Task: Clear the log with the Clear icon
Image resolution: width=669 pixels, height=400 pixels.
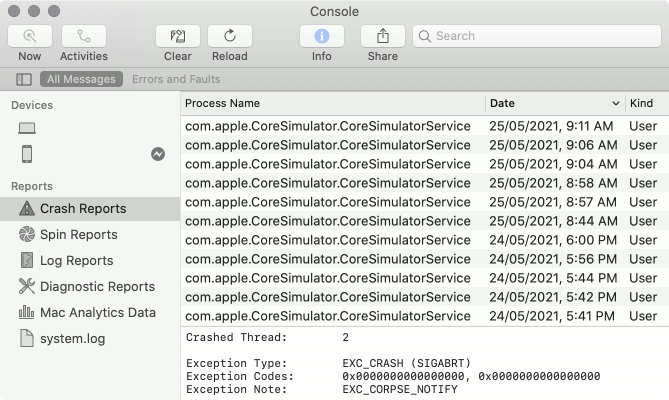Action: tap(177, 36)
